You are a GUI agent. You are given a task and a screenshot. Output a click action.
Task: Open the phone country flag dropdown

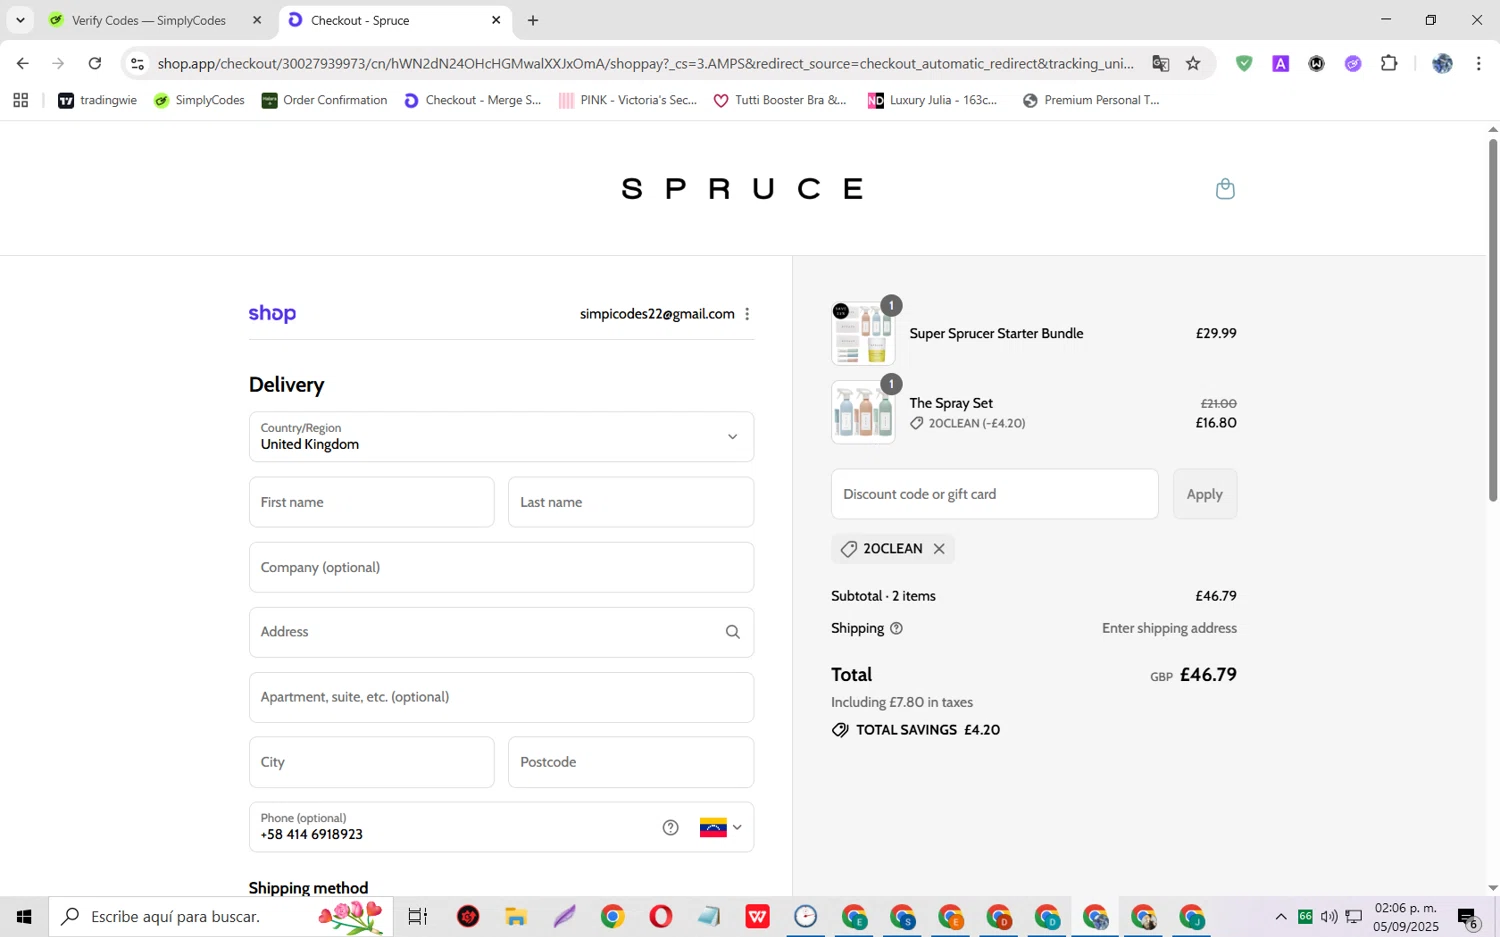point(721,827)
